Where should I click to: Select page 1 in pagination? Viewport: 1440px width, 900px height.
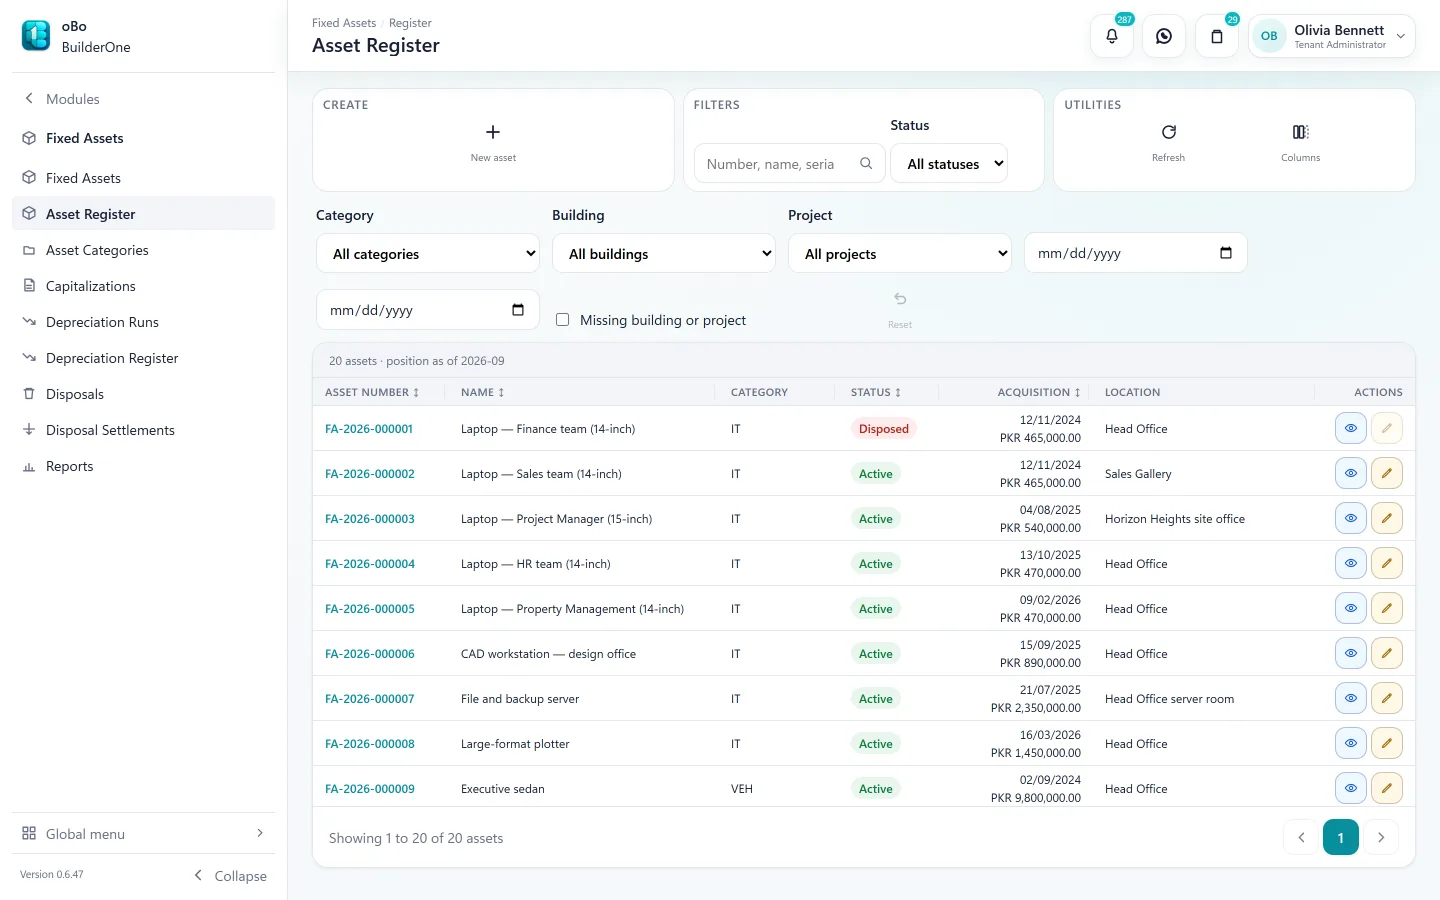coord(1341,837)
